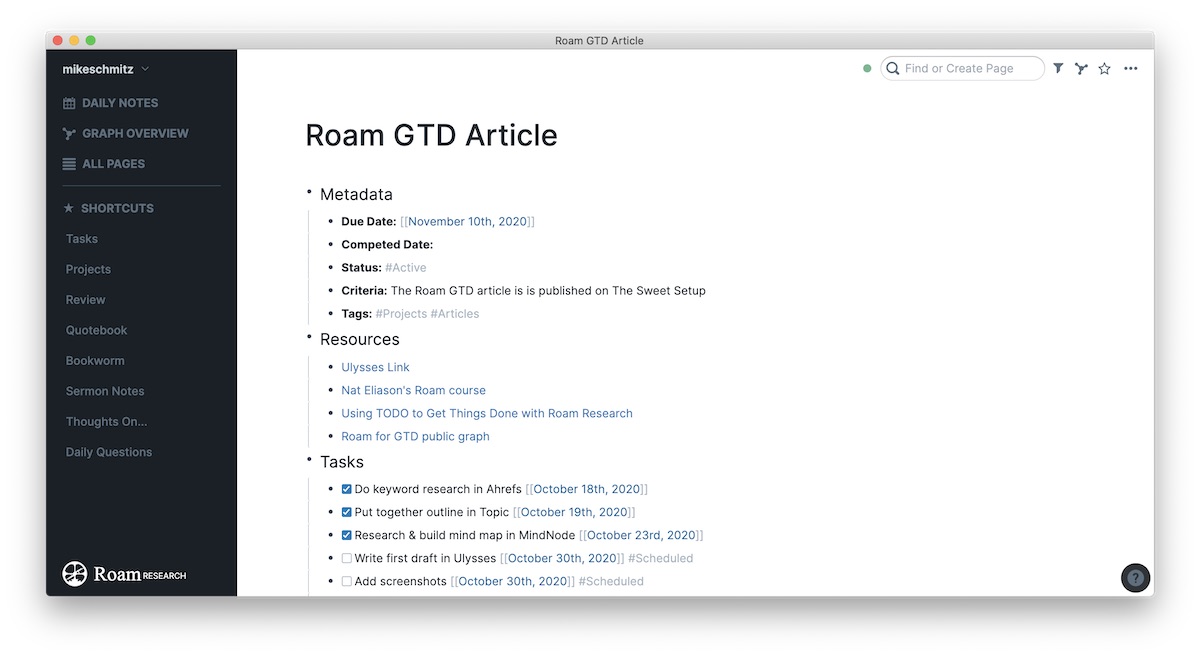Image resolution: width=1200 pixels, height=657 pixels.
Task: Click the Criteria text block
Action: [x=523, y=291]
